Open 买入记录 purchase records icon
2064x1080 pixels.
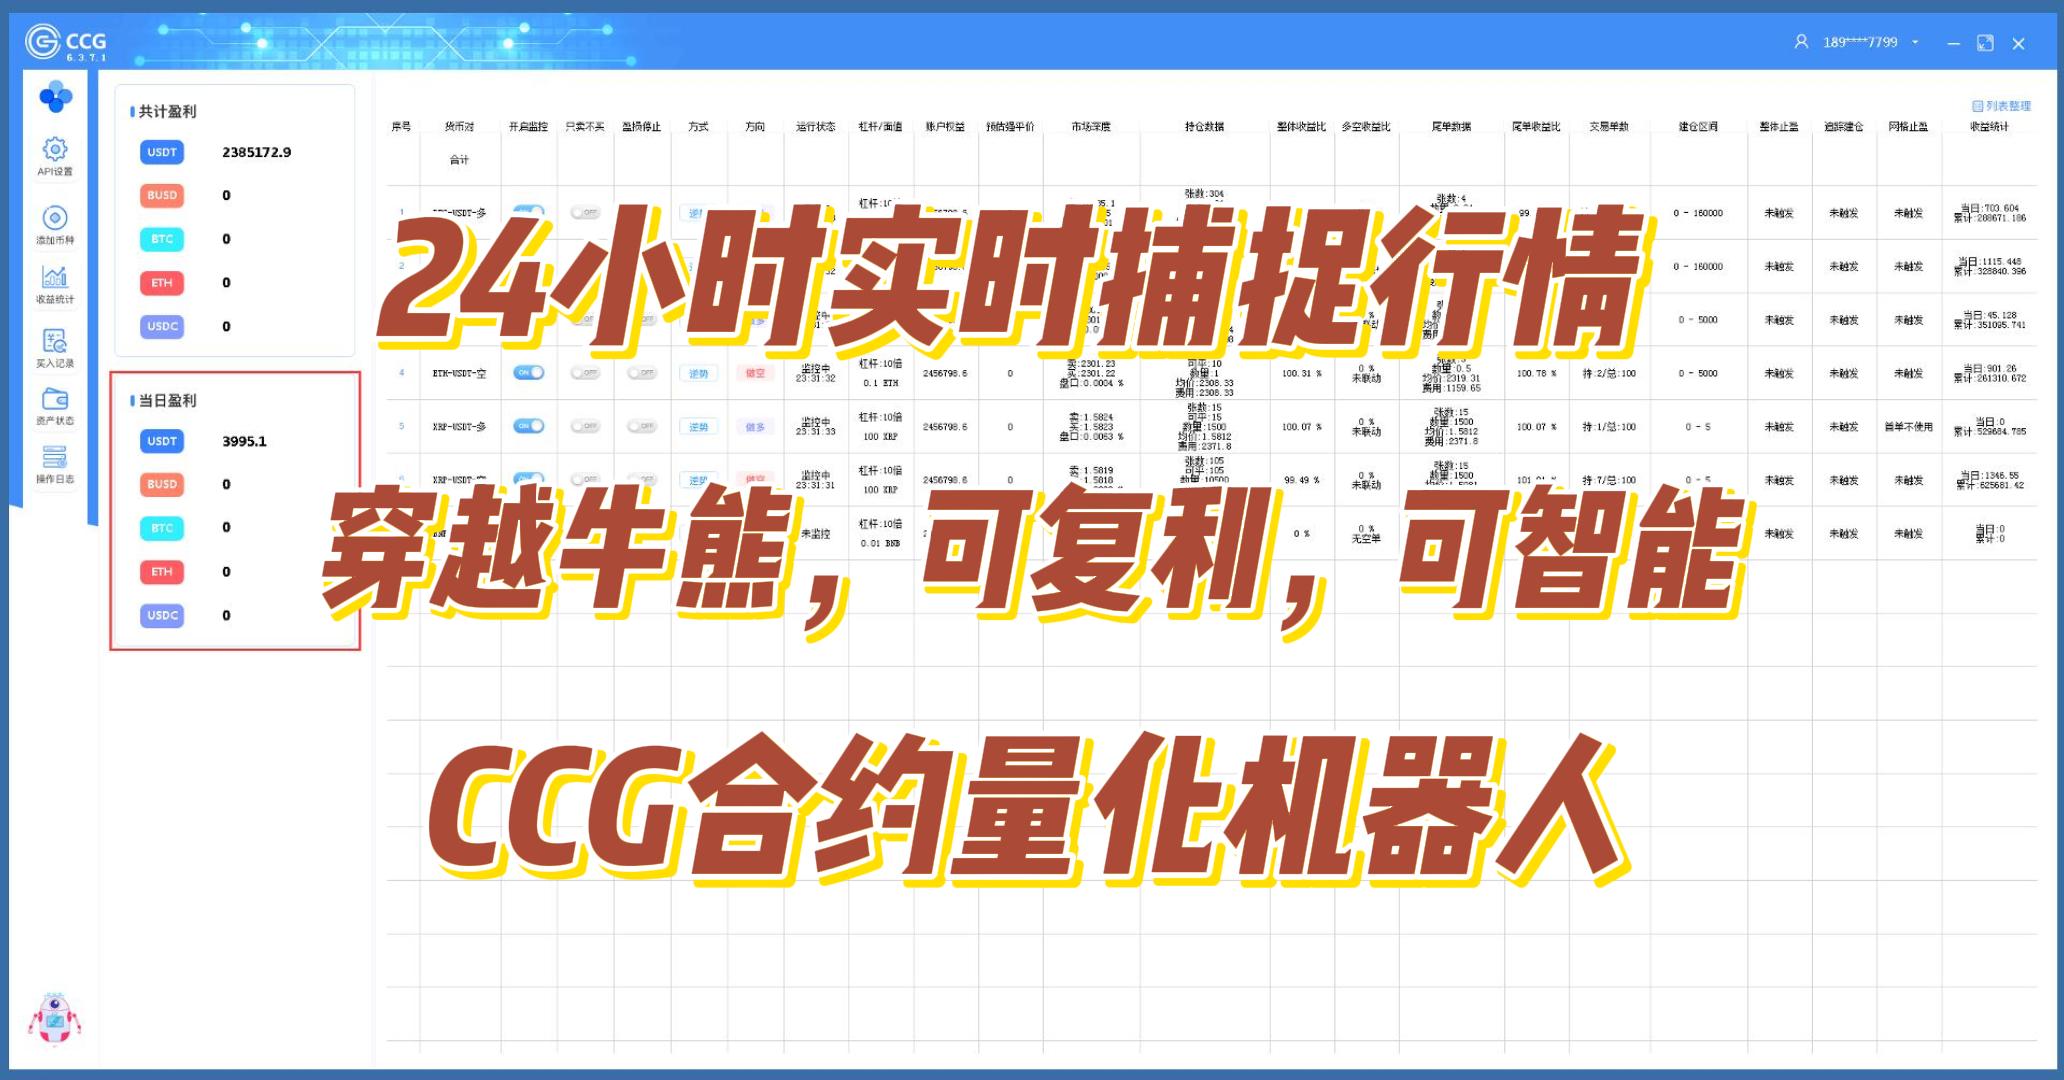(55, 341)
